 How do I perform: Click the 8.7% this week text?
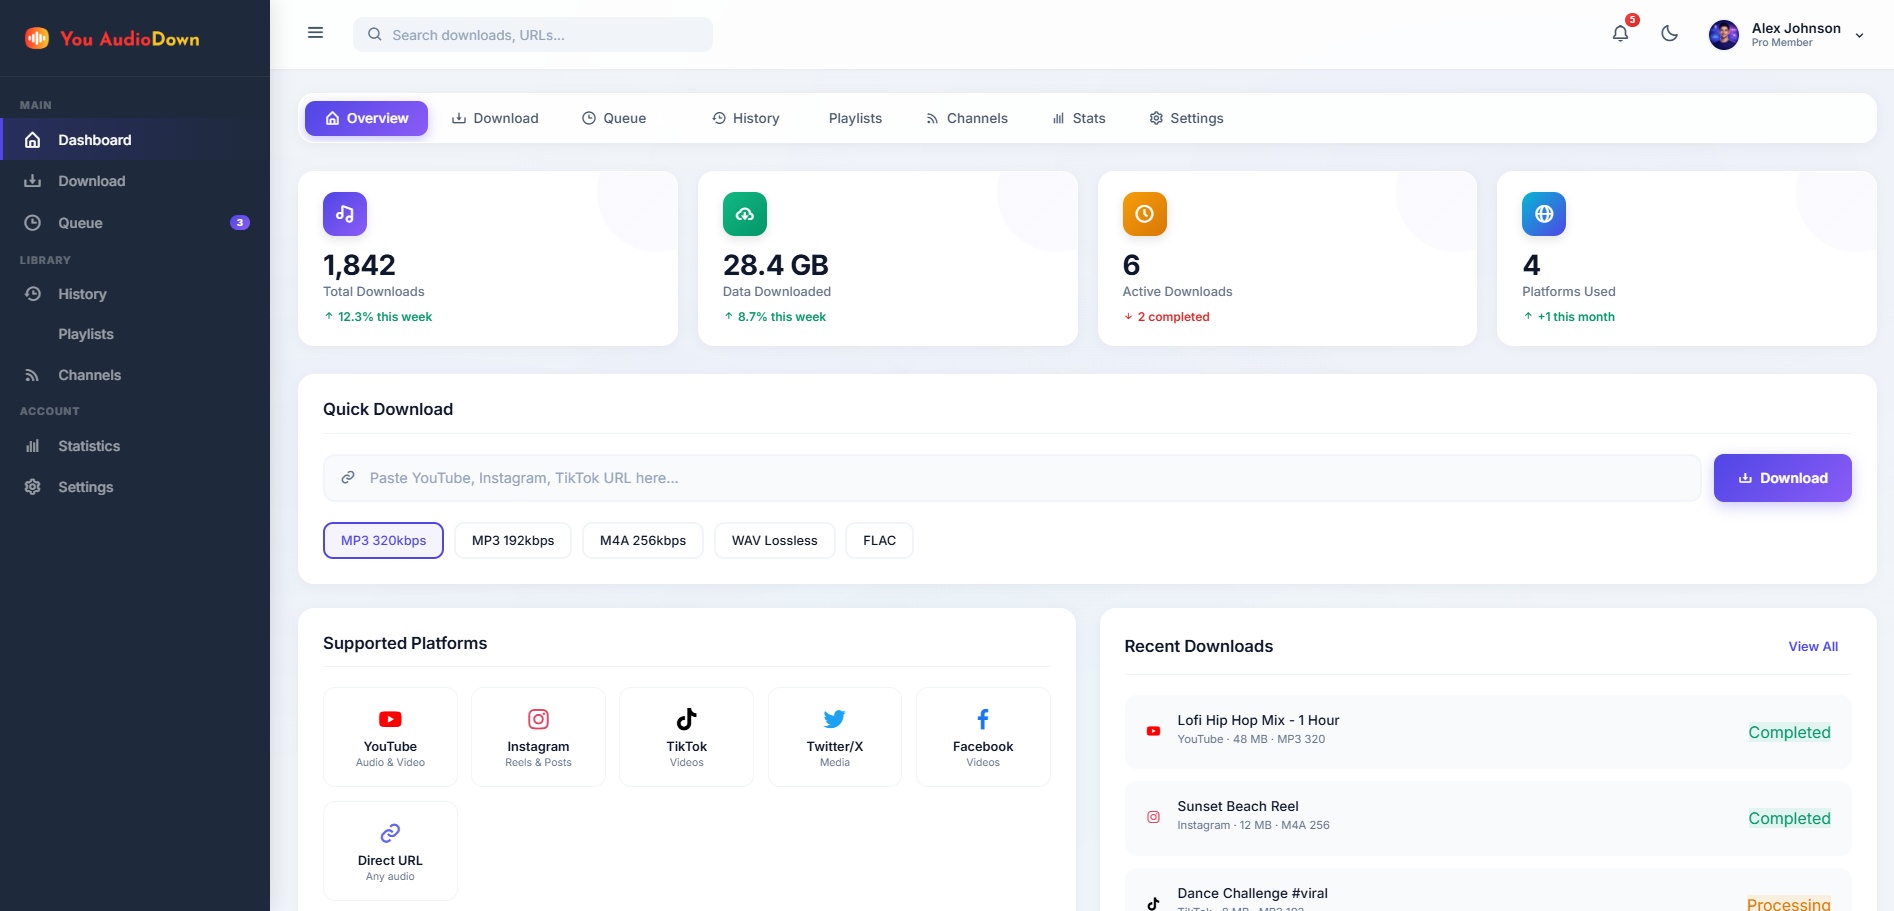[782, 317]
